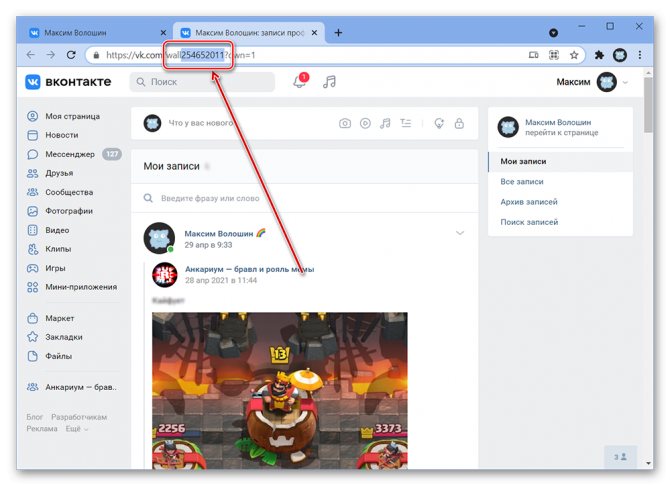
Task: Attach a video to new post
Action: point(365,124)
